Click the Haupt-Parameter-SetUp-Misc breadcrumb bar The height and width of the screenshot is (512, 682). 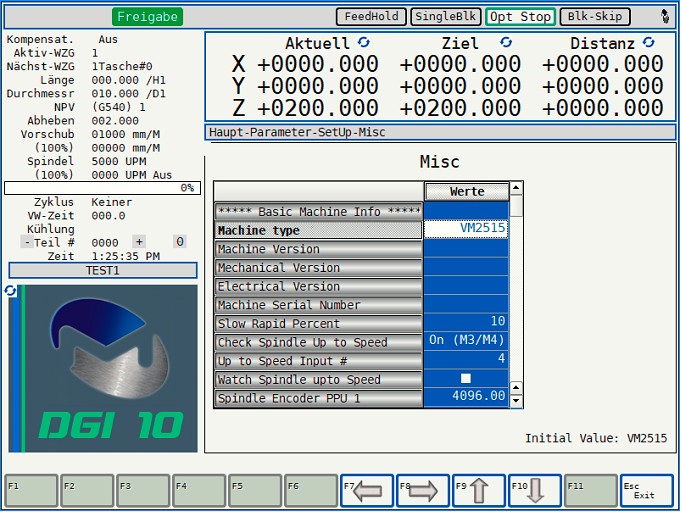coord(440,132)
